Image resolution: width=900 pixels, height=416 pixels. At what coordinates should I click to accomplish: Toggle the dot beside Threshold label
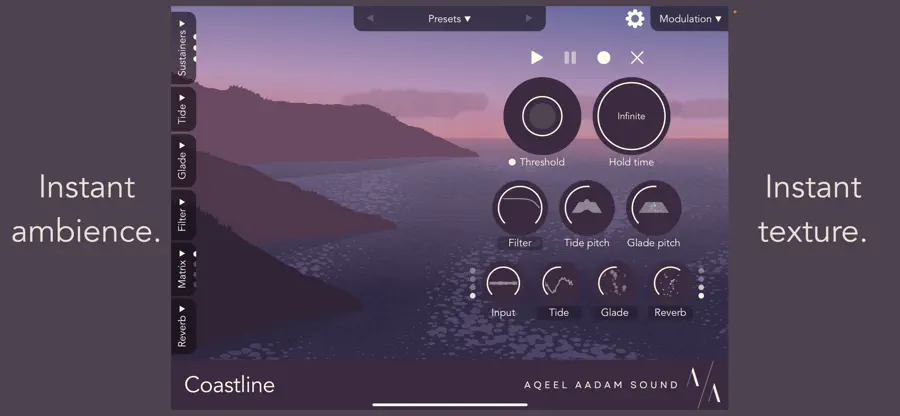512,162
